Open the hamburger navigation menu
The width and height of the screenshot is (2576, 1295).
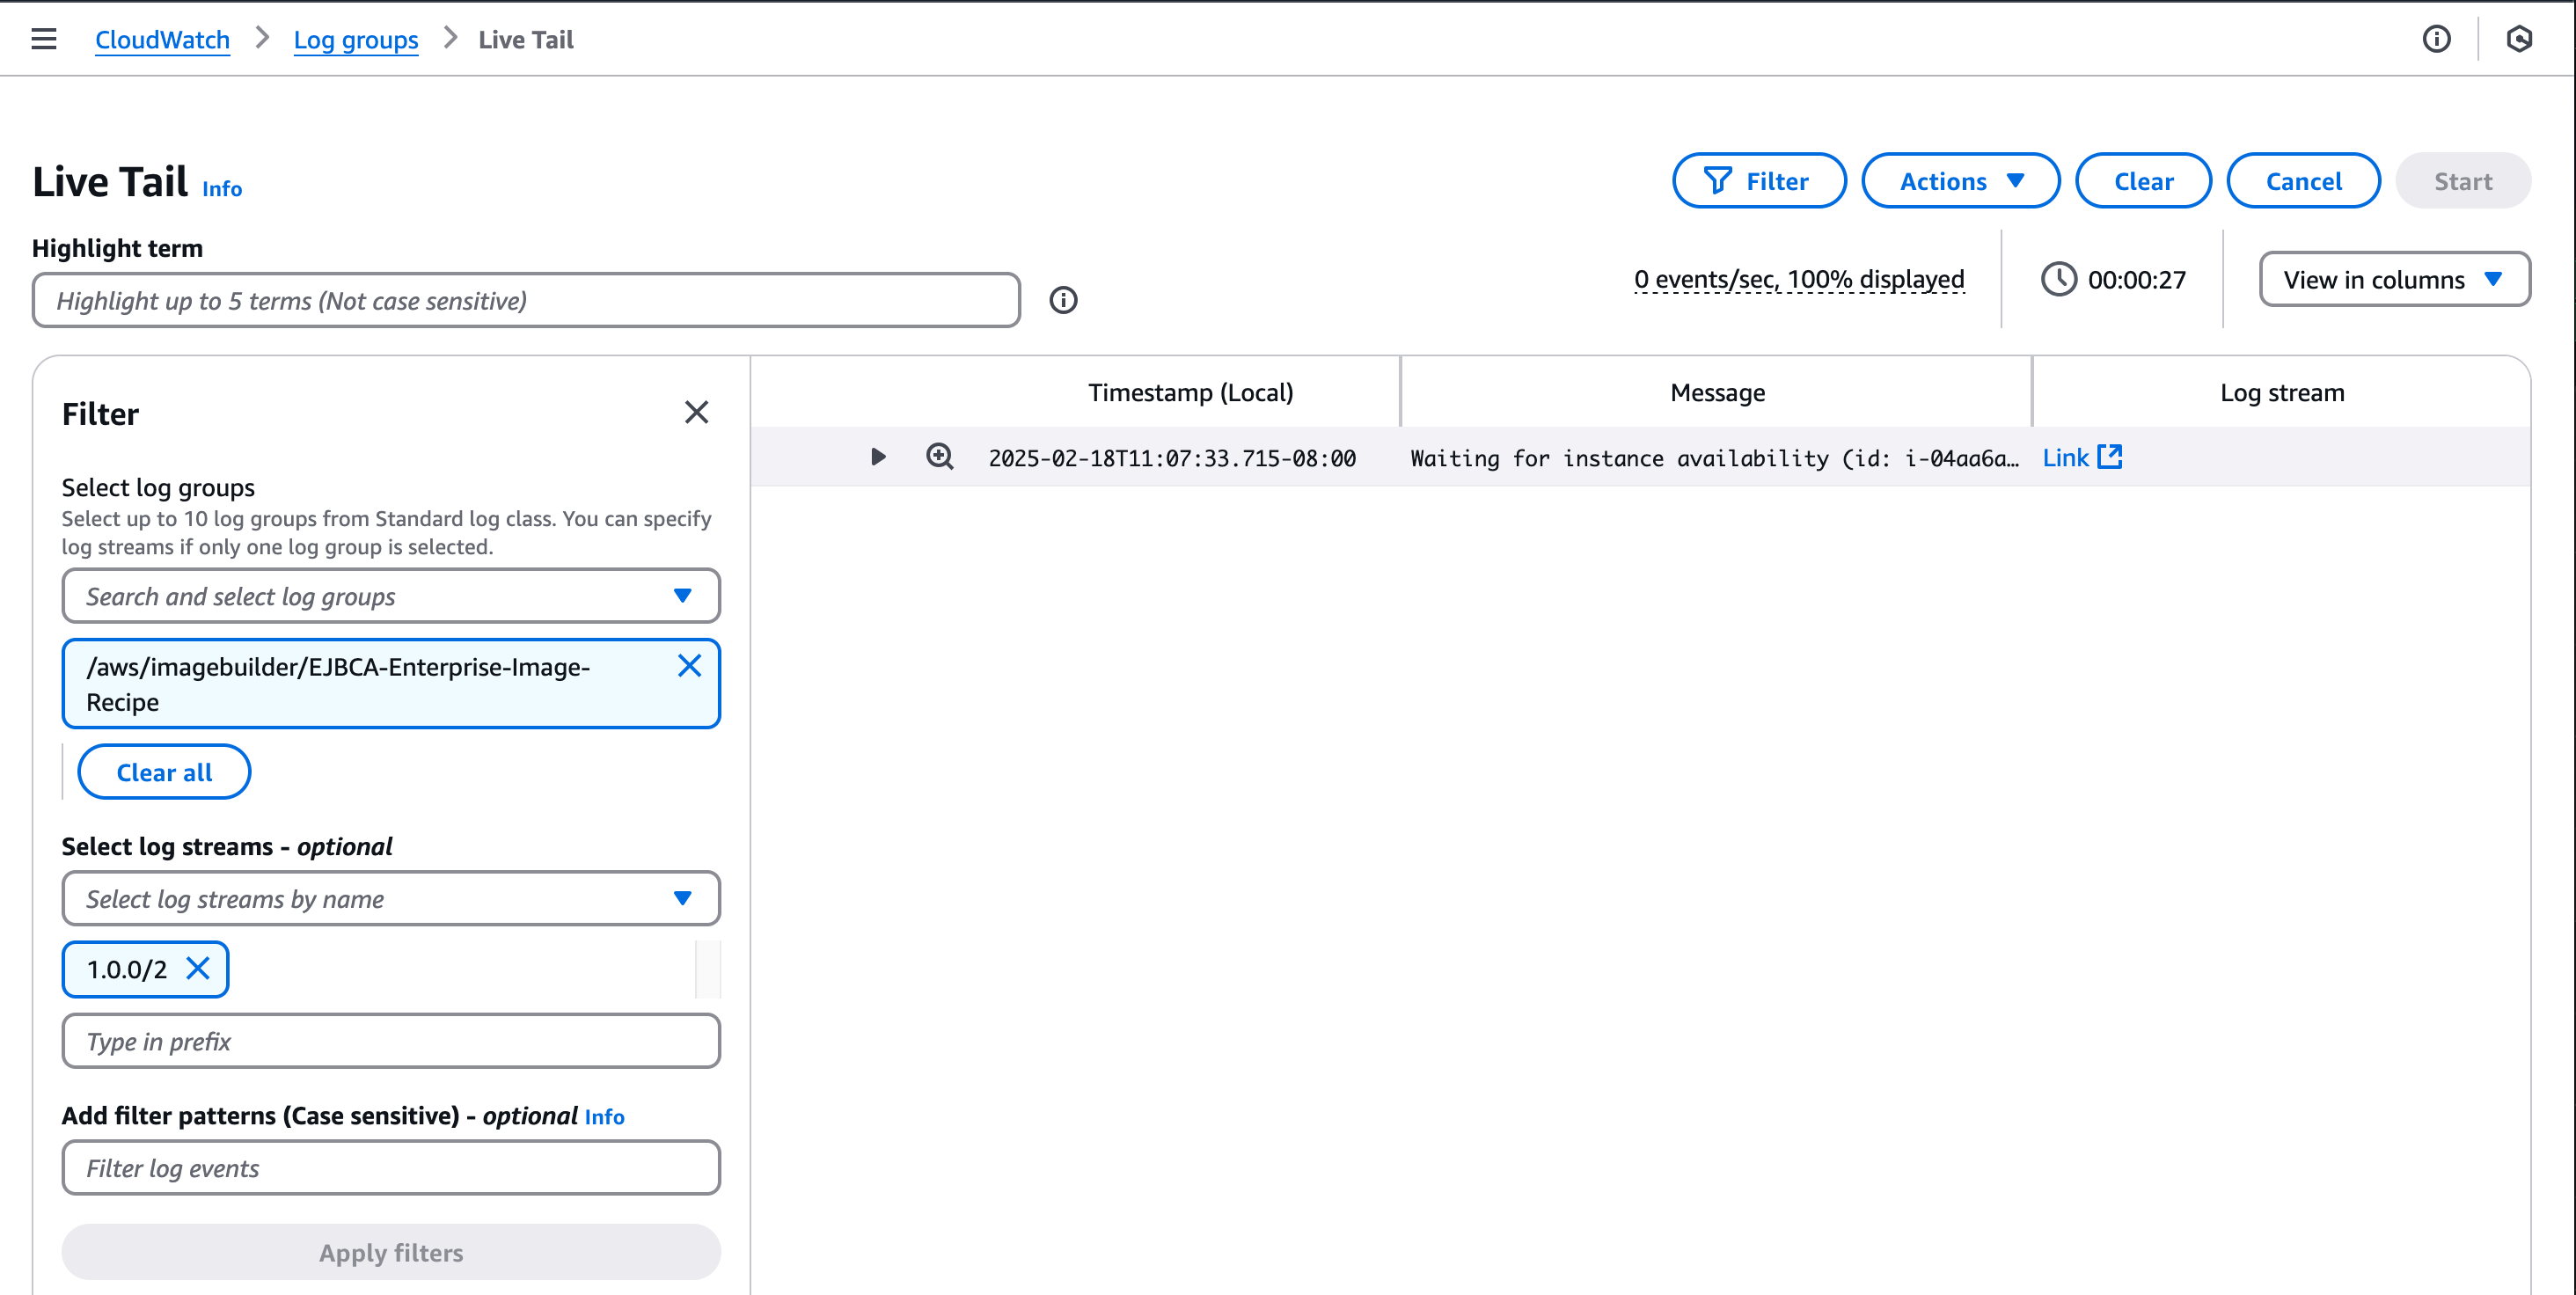pos(44,39)
